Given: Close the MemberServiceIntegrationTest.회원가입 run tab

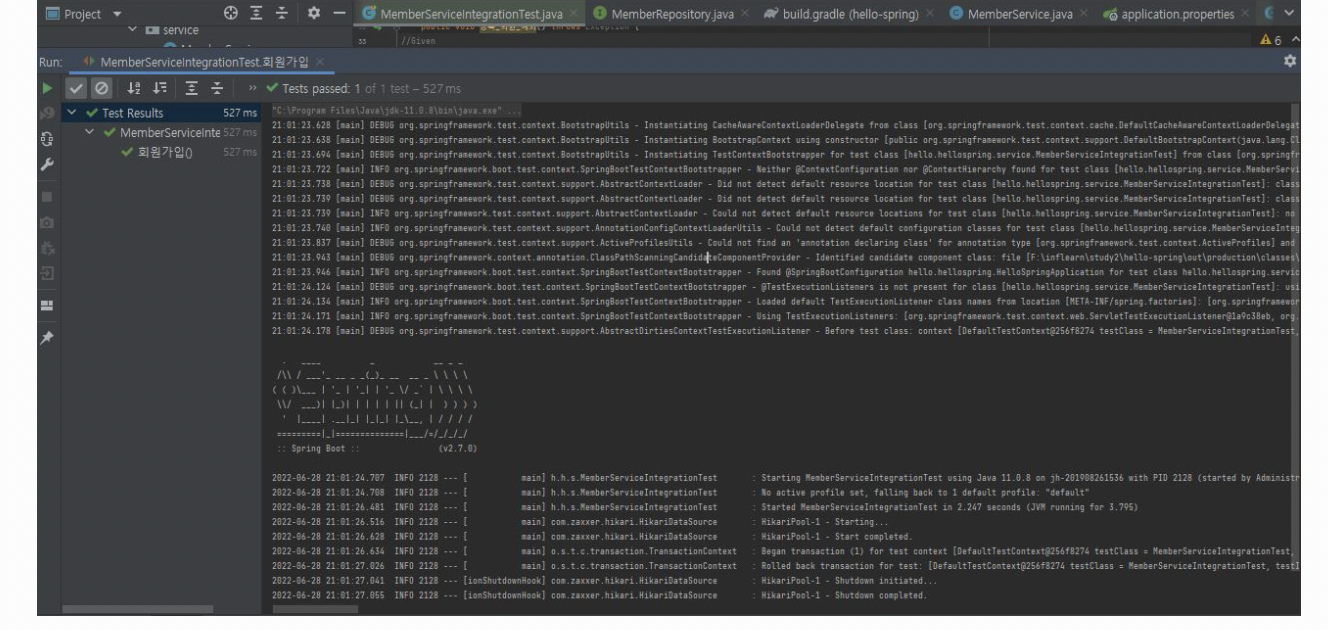Looking at the screenshot, I should point(320,62).
